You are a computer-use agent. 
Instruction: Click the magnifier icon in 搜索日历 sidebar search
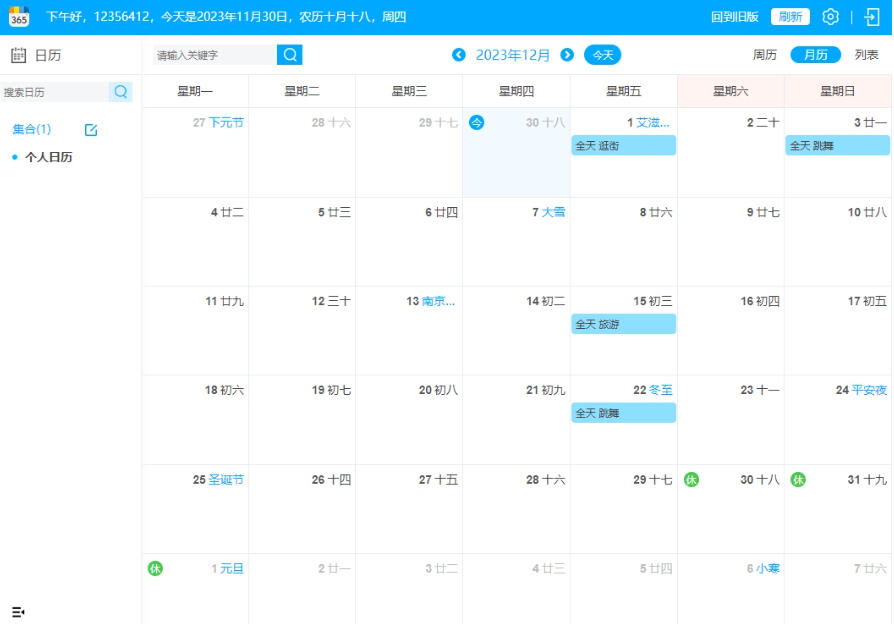[120, 91]
